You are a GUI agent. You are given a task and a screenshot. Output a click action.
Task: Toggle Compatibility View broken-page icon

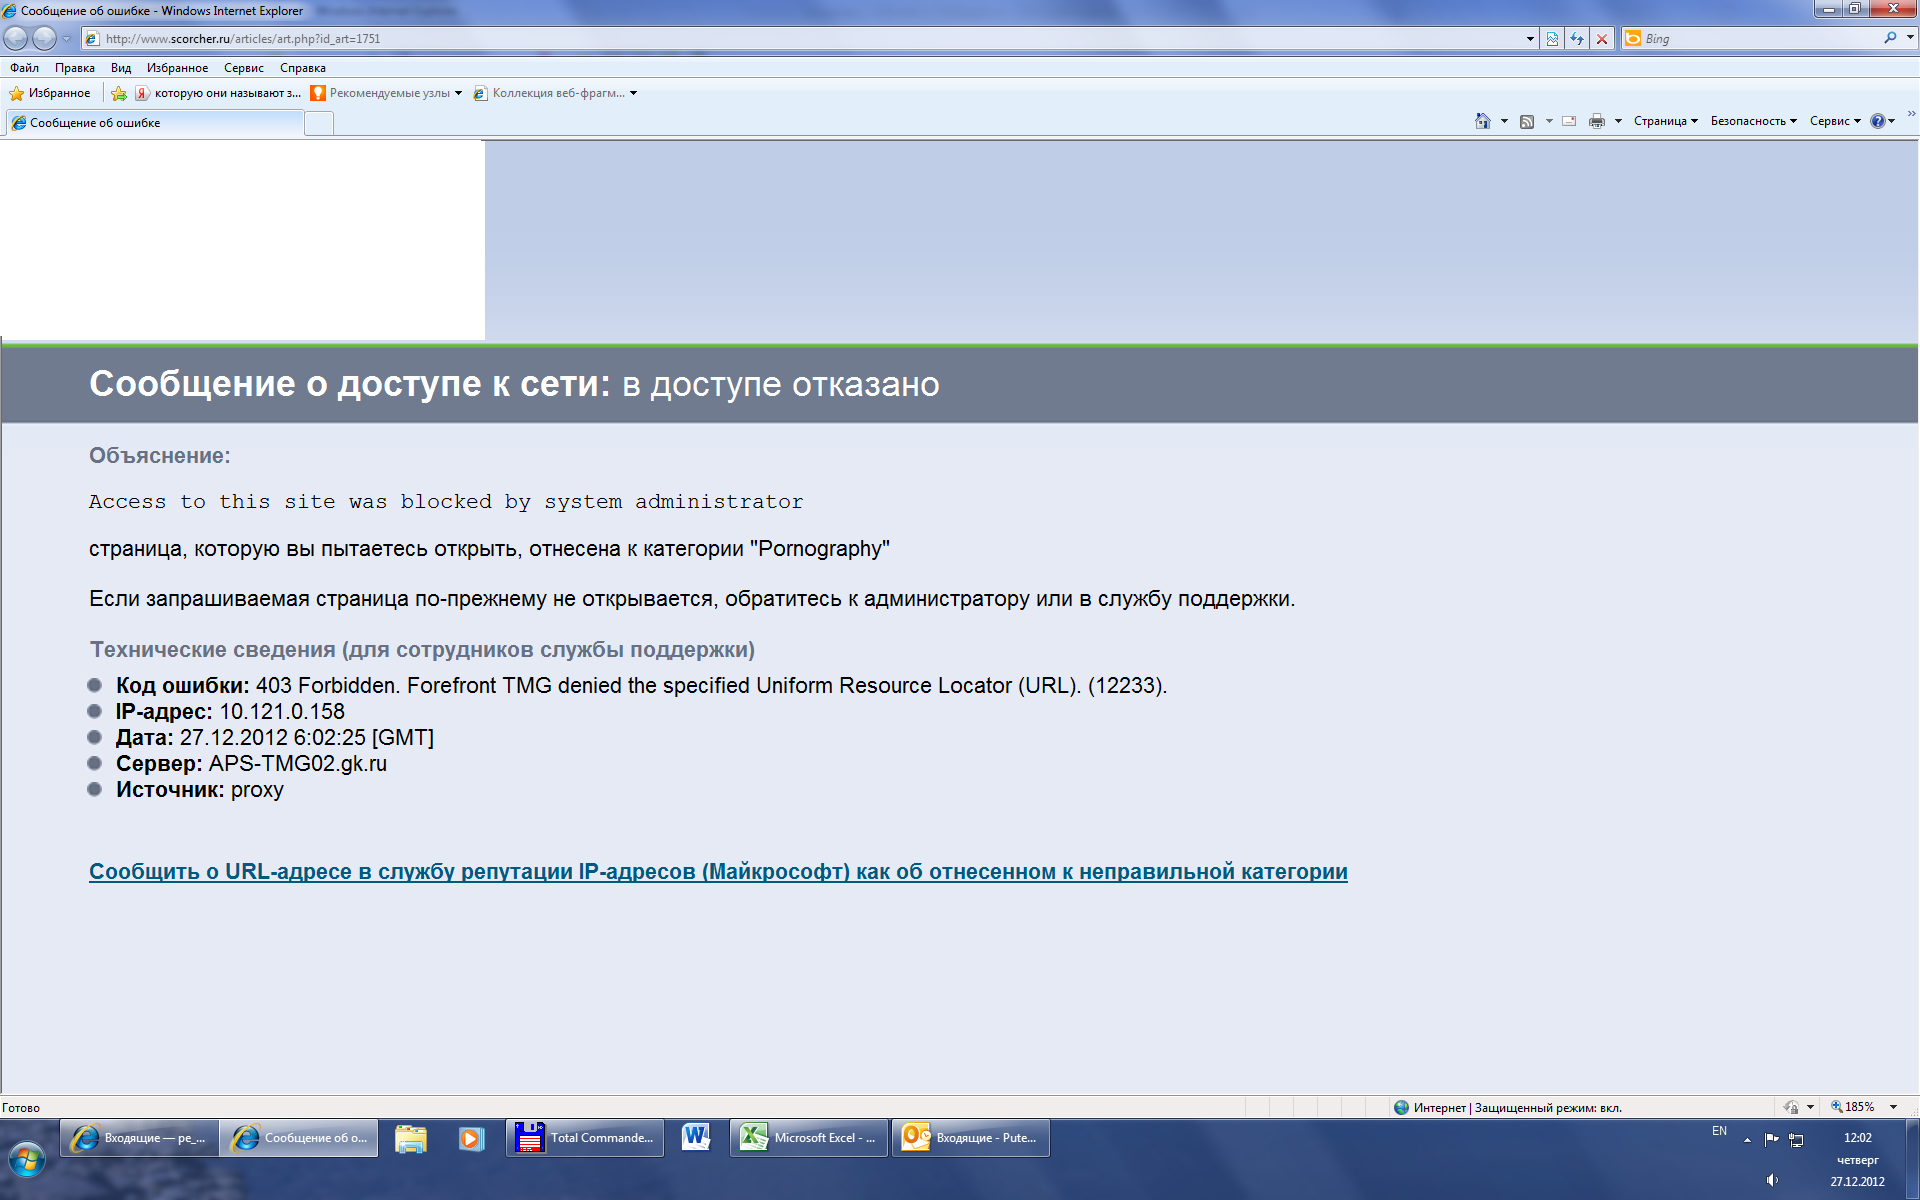(x=1552, y=39)
